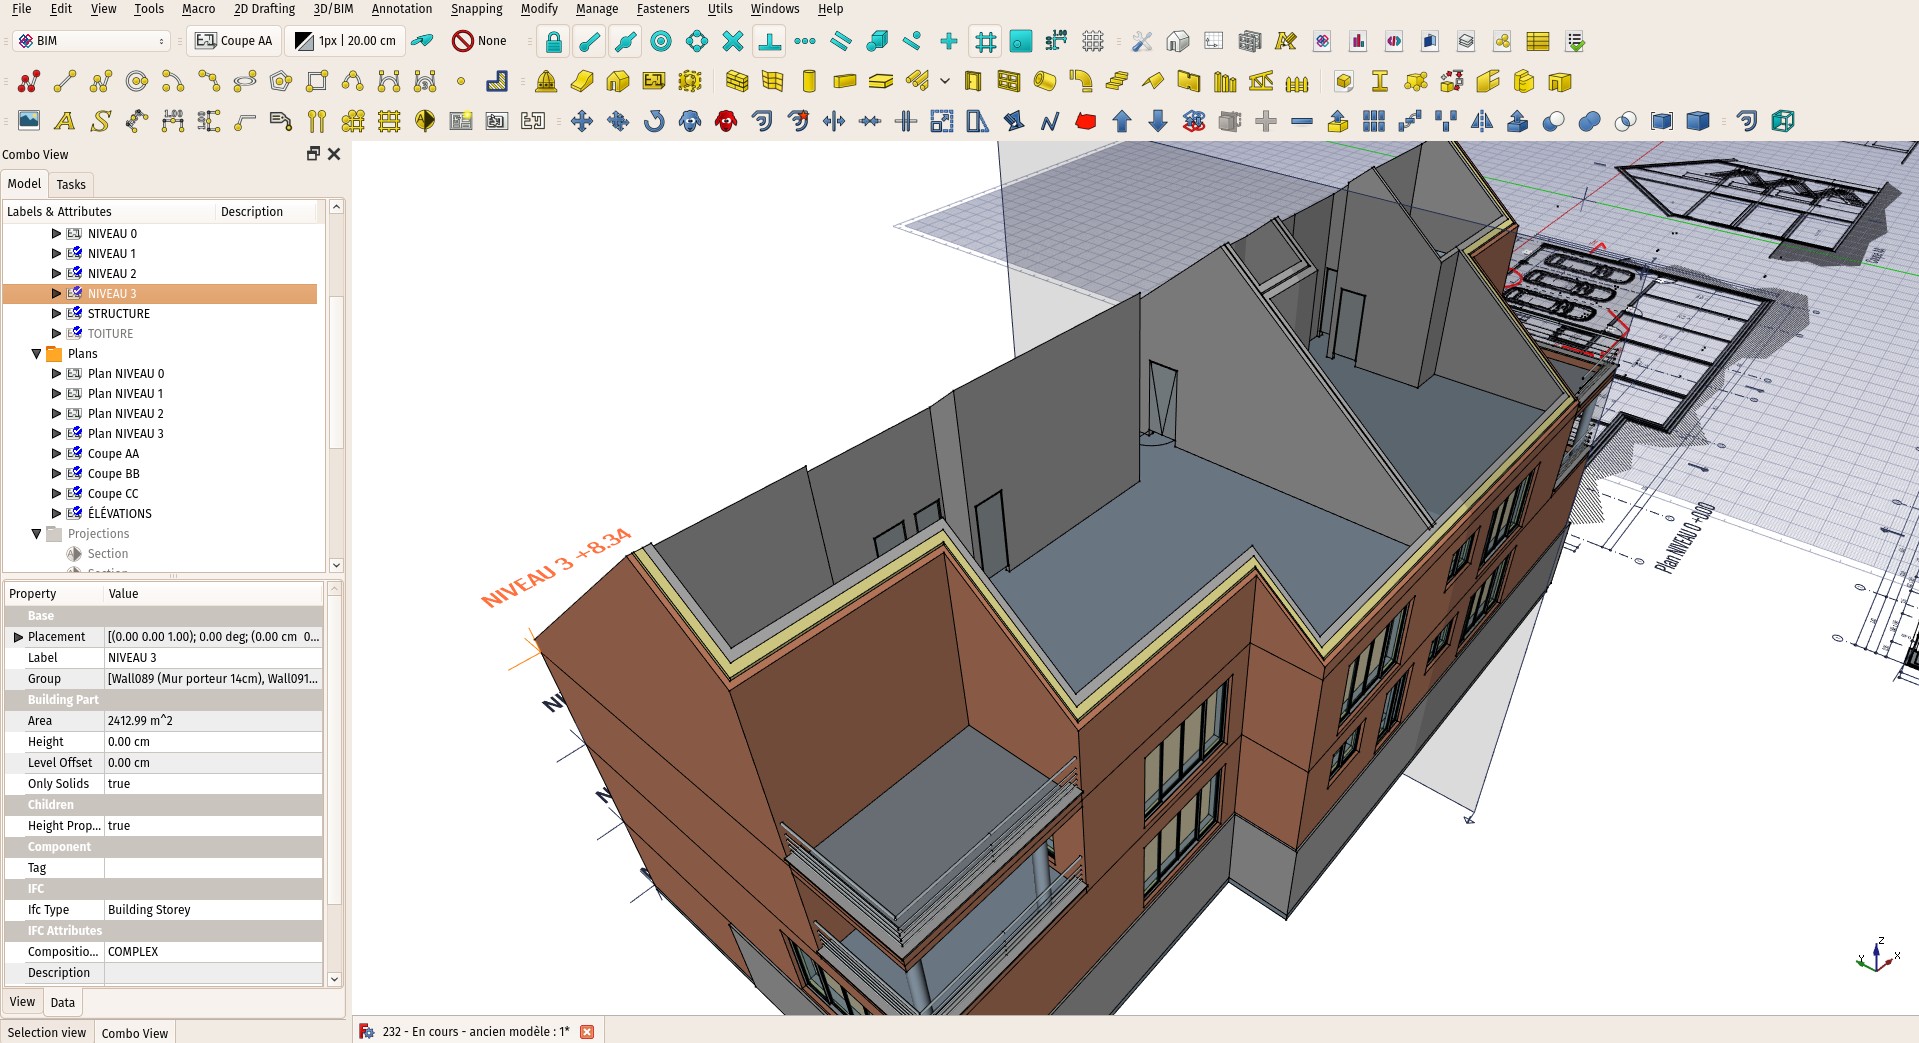This screenshot has width=1919, height=1043.
Task: Open the Pipe tool
Action: tap(1043, 81)
